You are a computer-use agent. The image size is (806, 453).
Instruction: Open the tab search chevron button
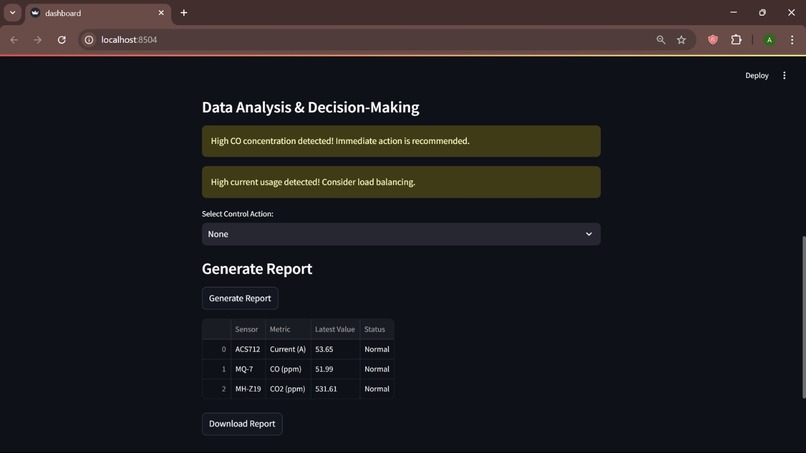tap(12, 13)
